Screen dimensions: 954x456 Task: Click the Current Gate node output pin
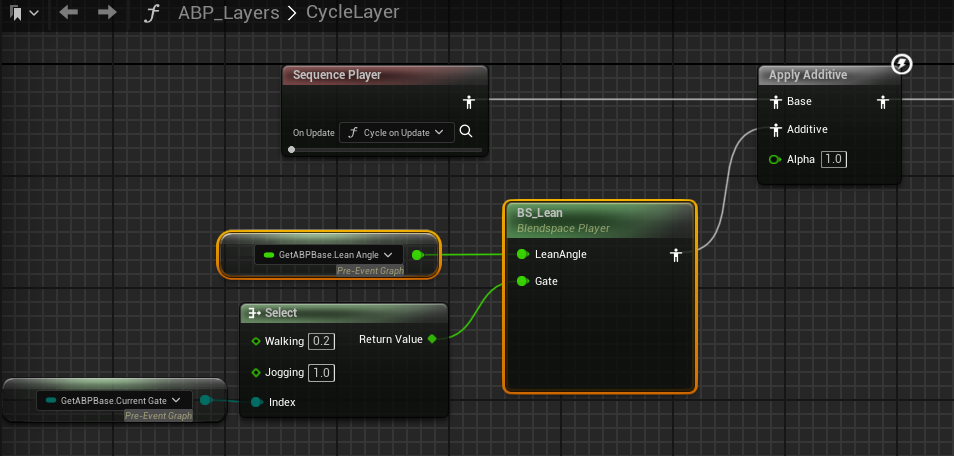(x=206, y=400)
